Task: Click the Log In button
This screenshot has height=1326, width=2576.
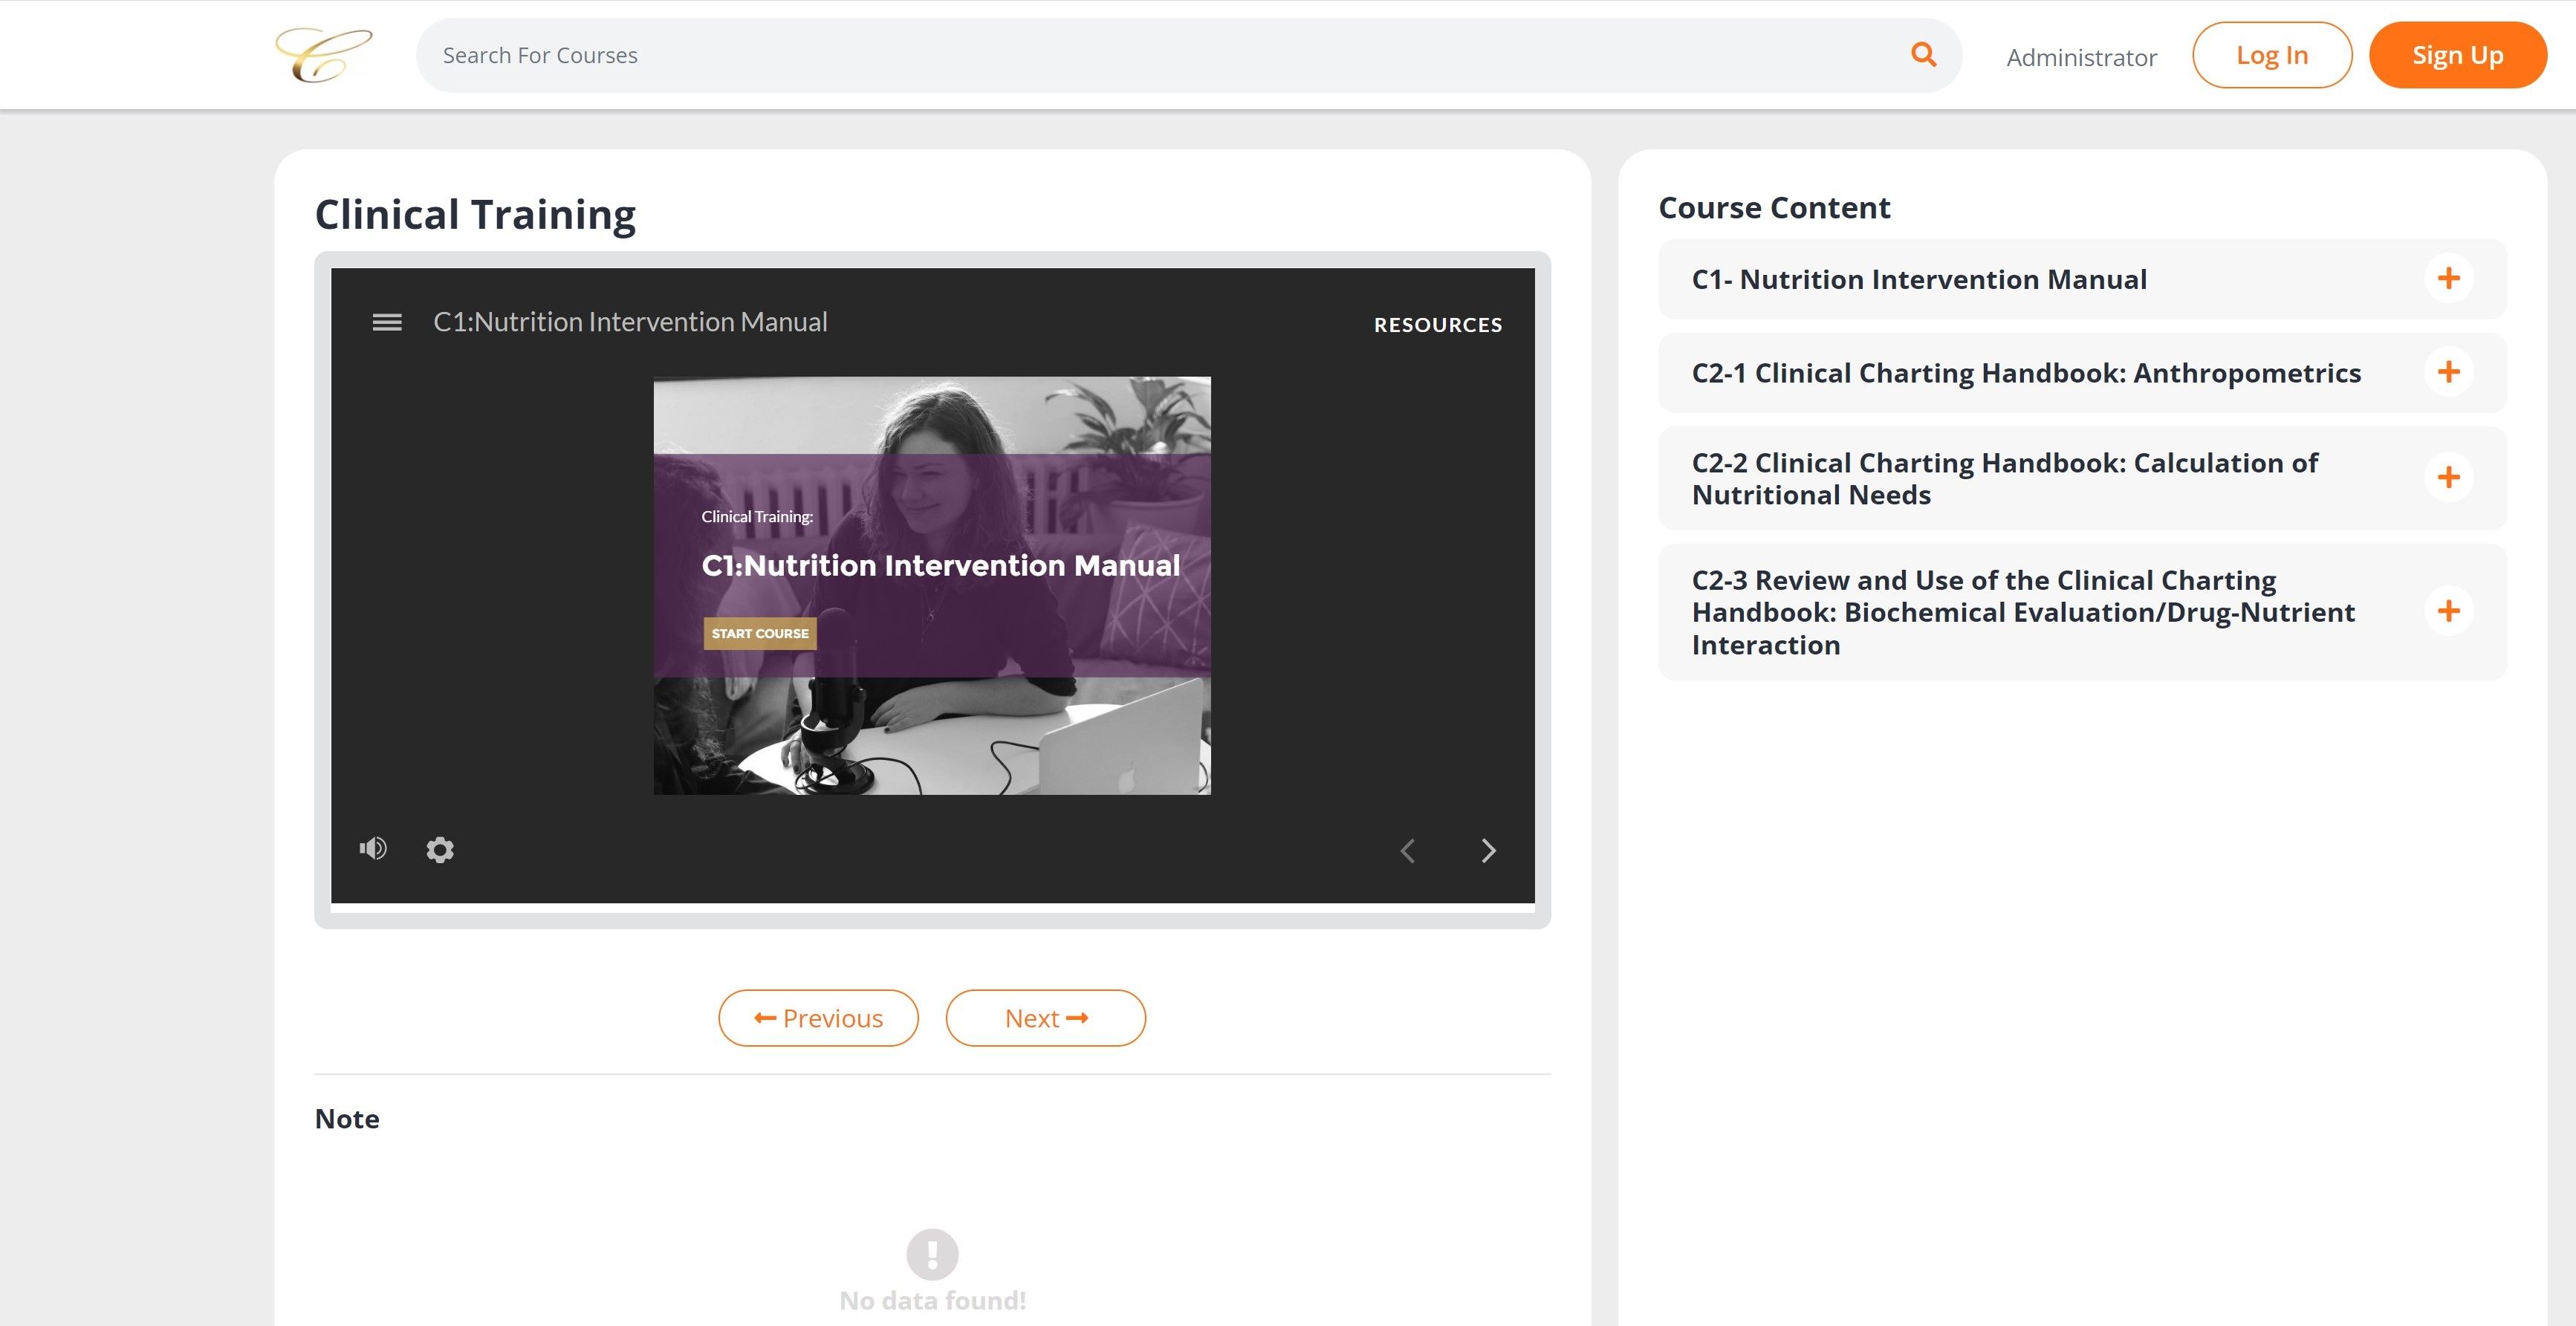Action: point(2272,55)
